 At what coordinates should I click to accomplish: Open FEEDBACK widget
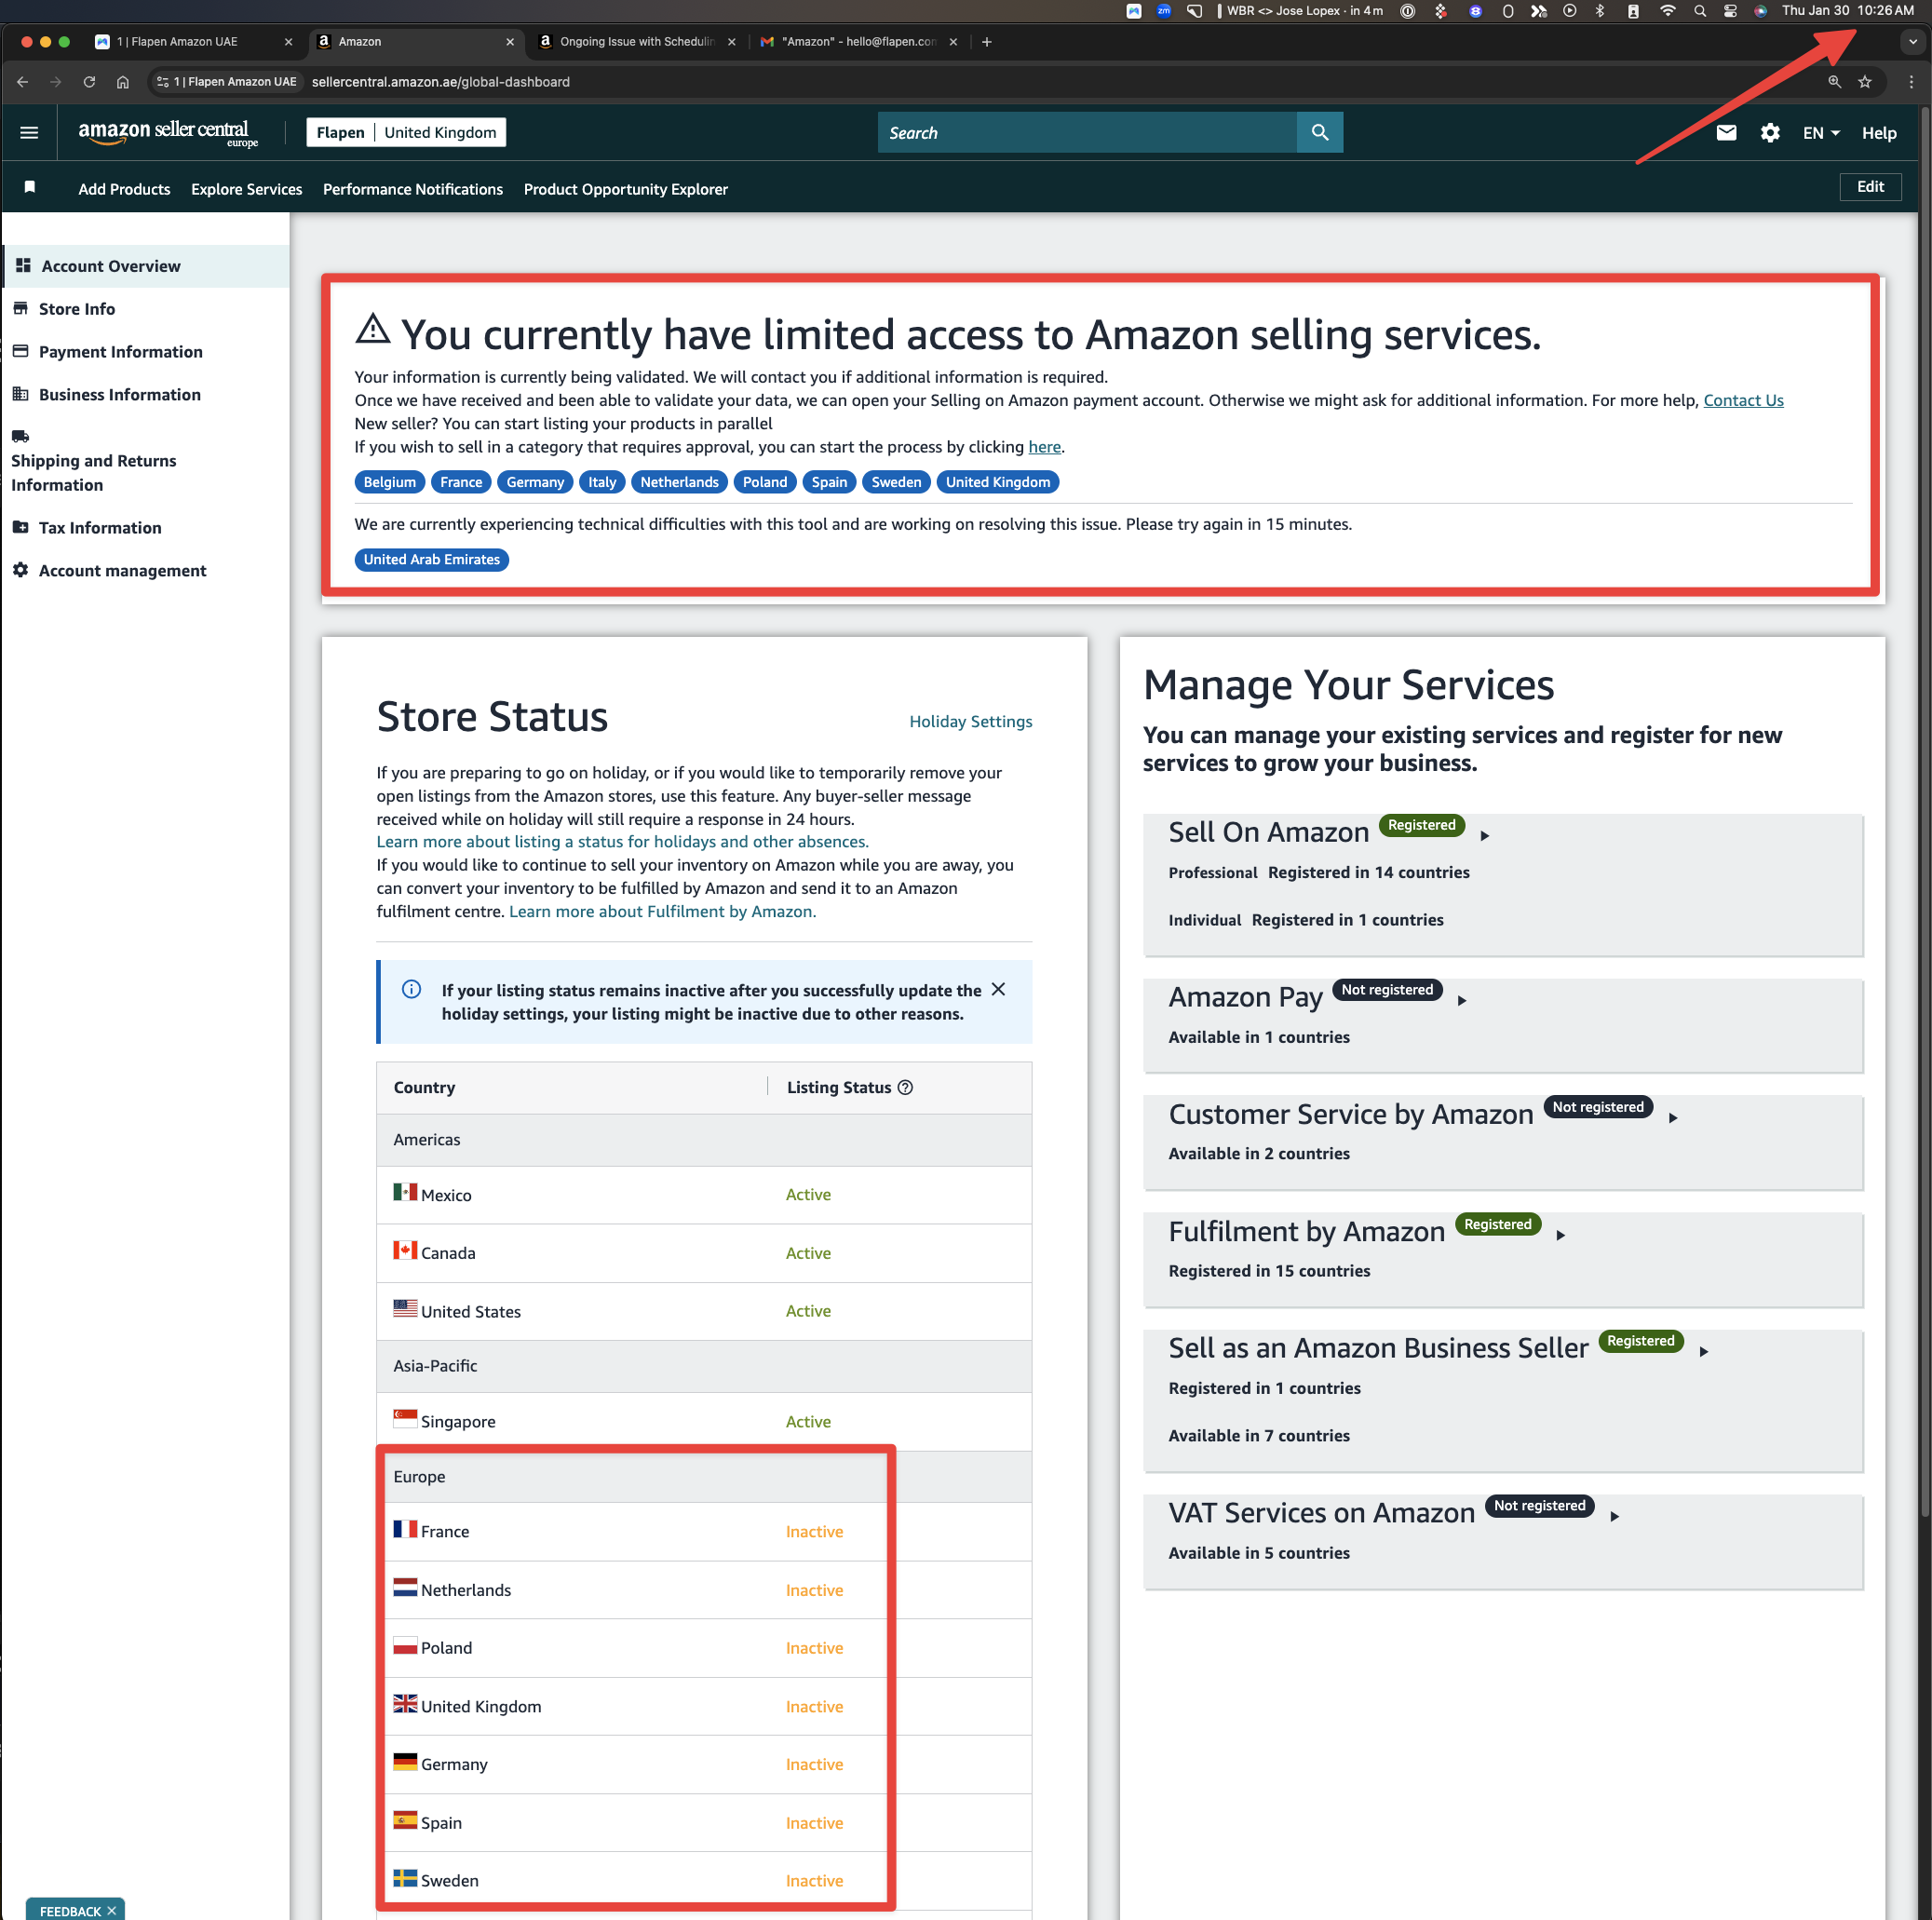click(x=69, y=1910)
